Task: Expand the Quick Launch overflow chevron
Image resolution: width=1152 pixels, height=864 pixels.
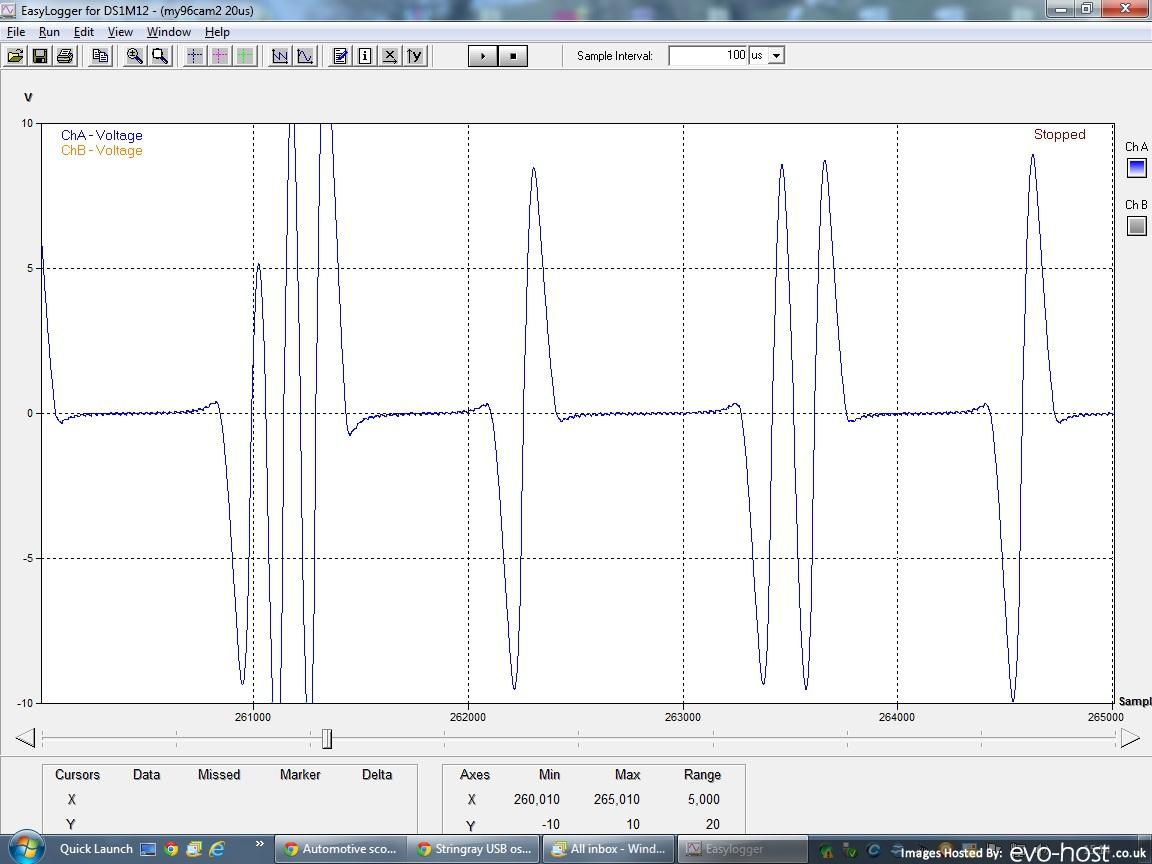Action: click(x=259, y=844)
